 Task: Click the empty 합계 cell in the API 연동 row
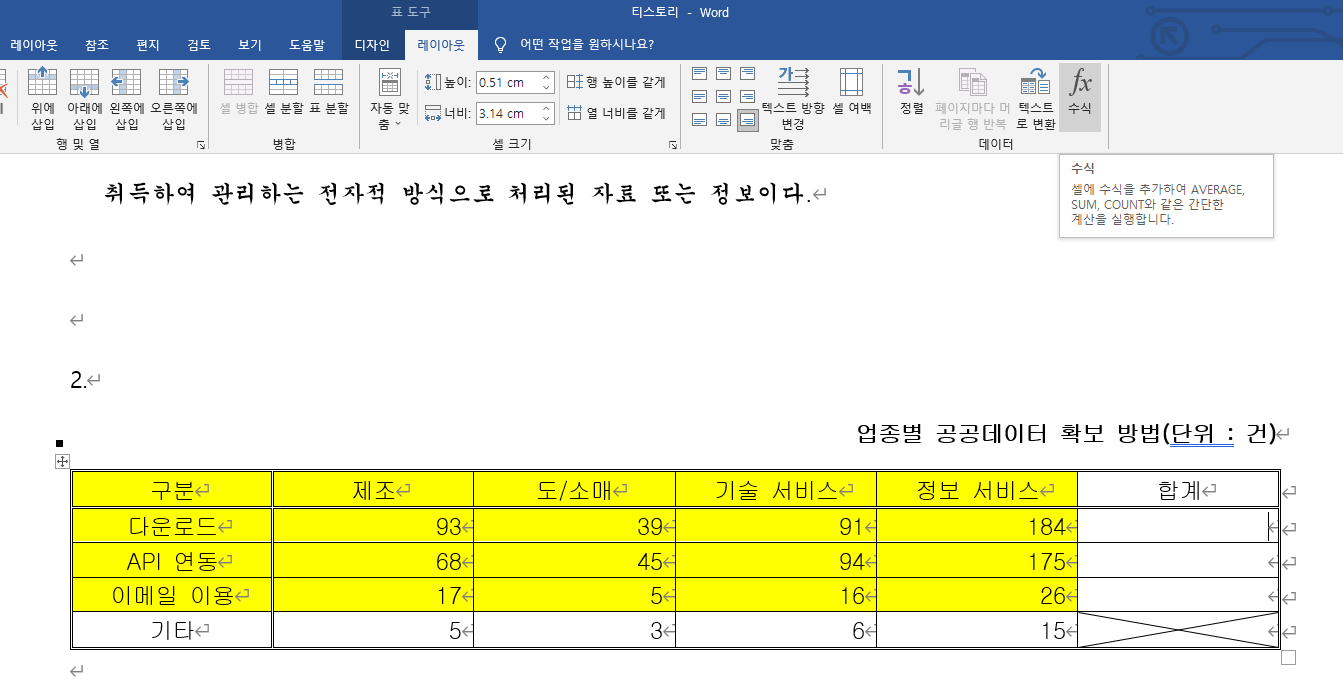(x=1178, y=561)
